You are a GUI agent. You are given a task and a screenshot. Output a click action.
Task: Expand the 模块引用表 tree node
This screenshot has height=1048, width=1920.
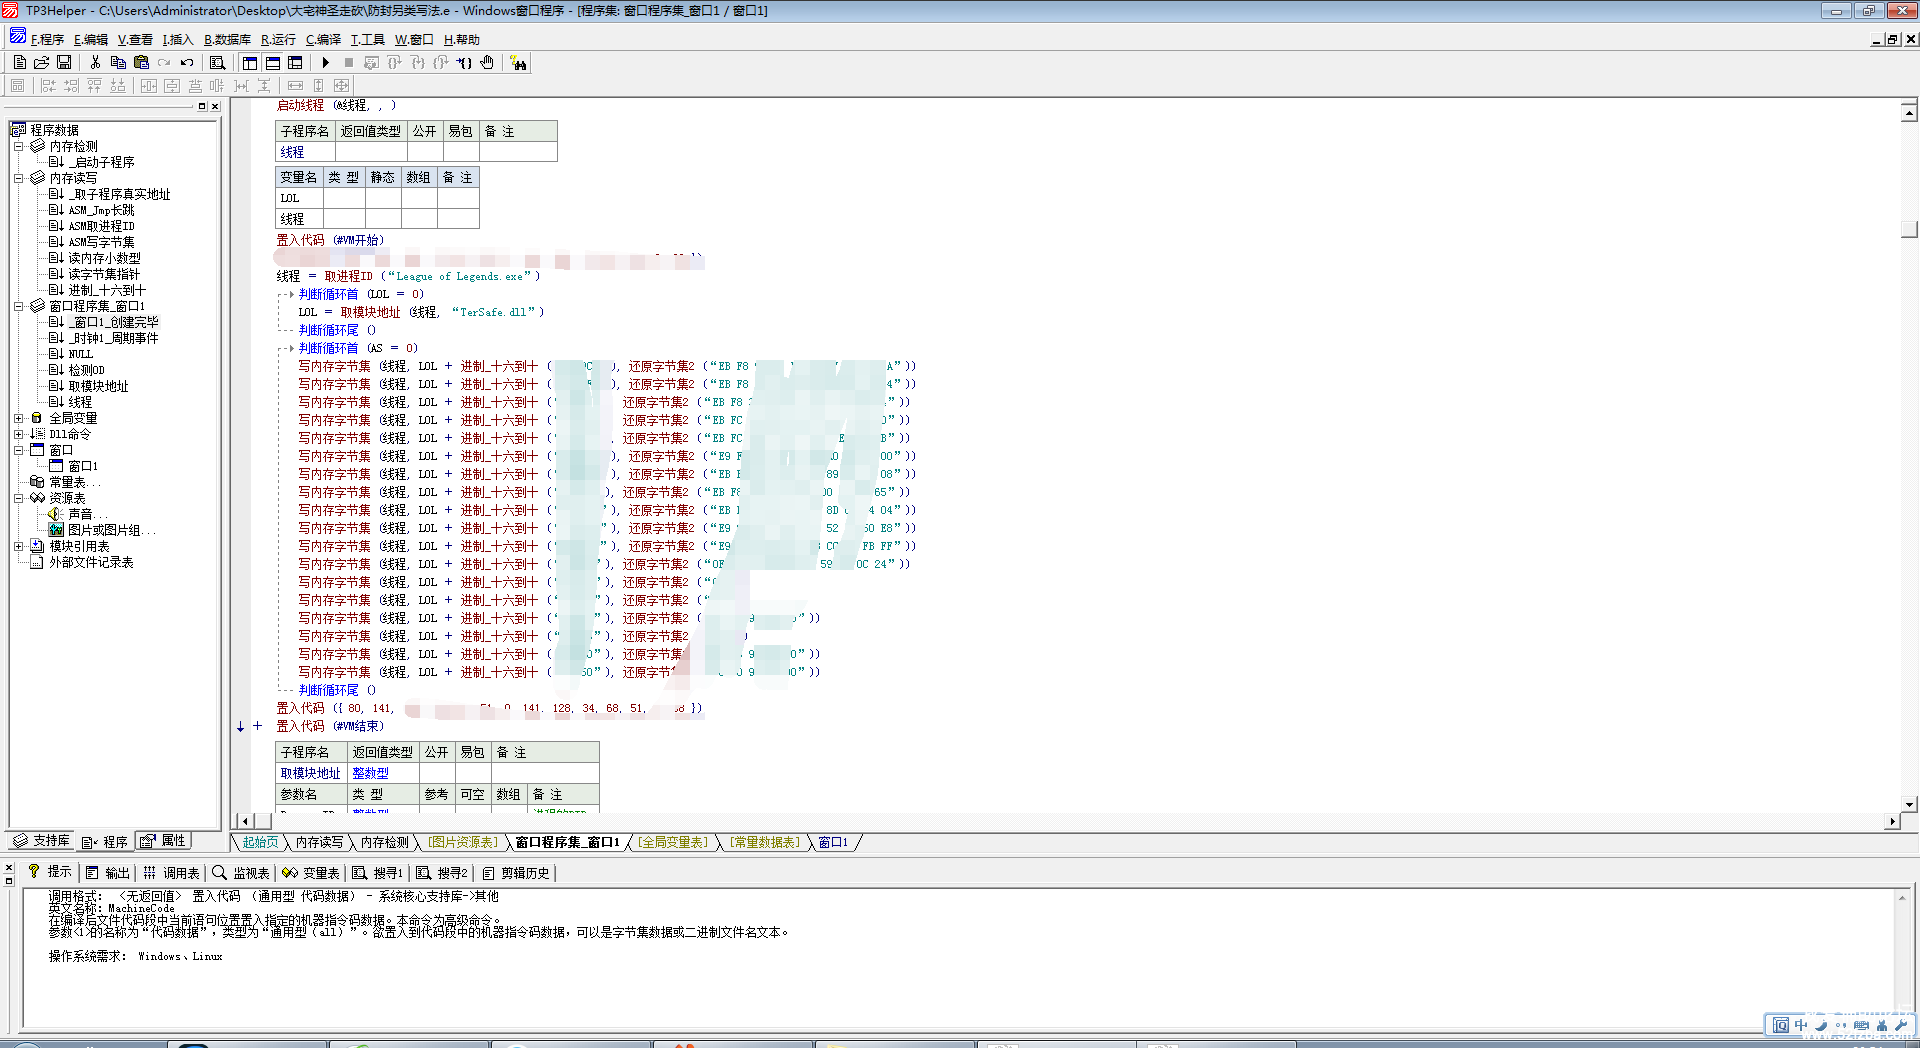point(18,546)
